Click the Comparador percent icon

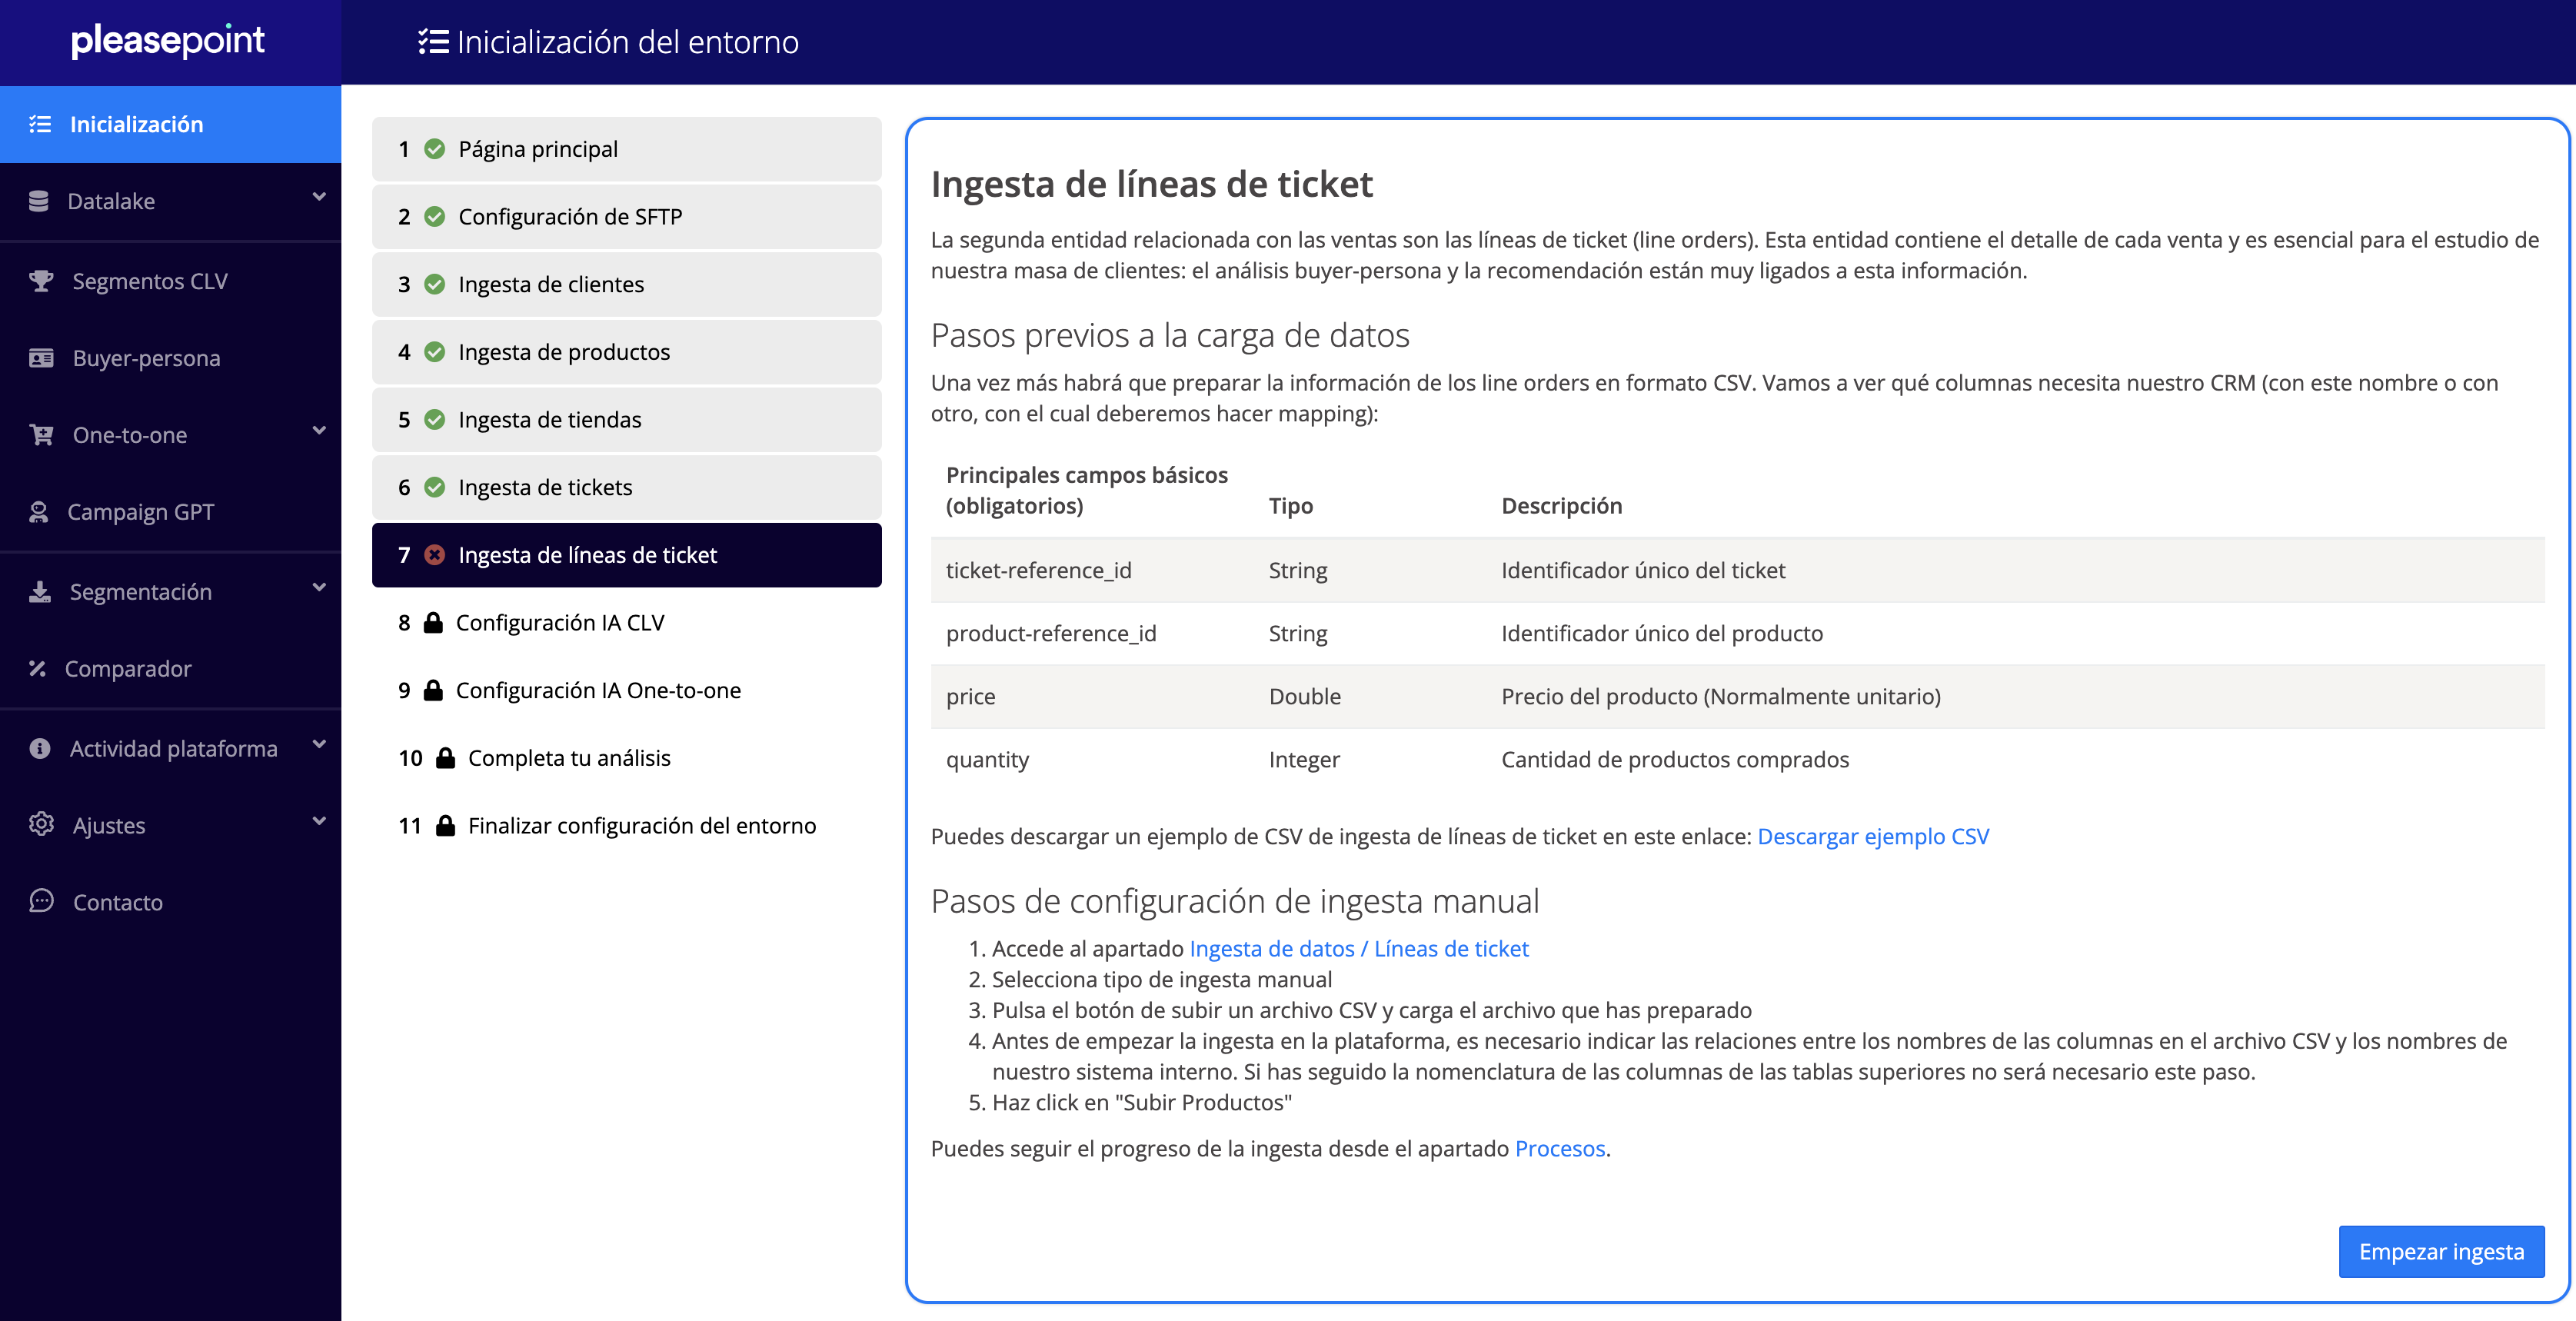click(38, 668)
